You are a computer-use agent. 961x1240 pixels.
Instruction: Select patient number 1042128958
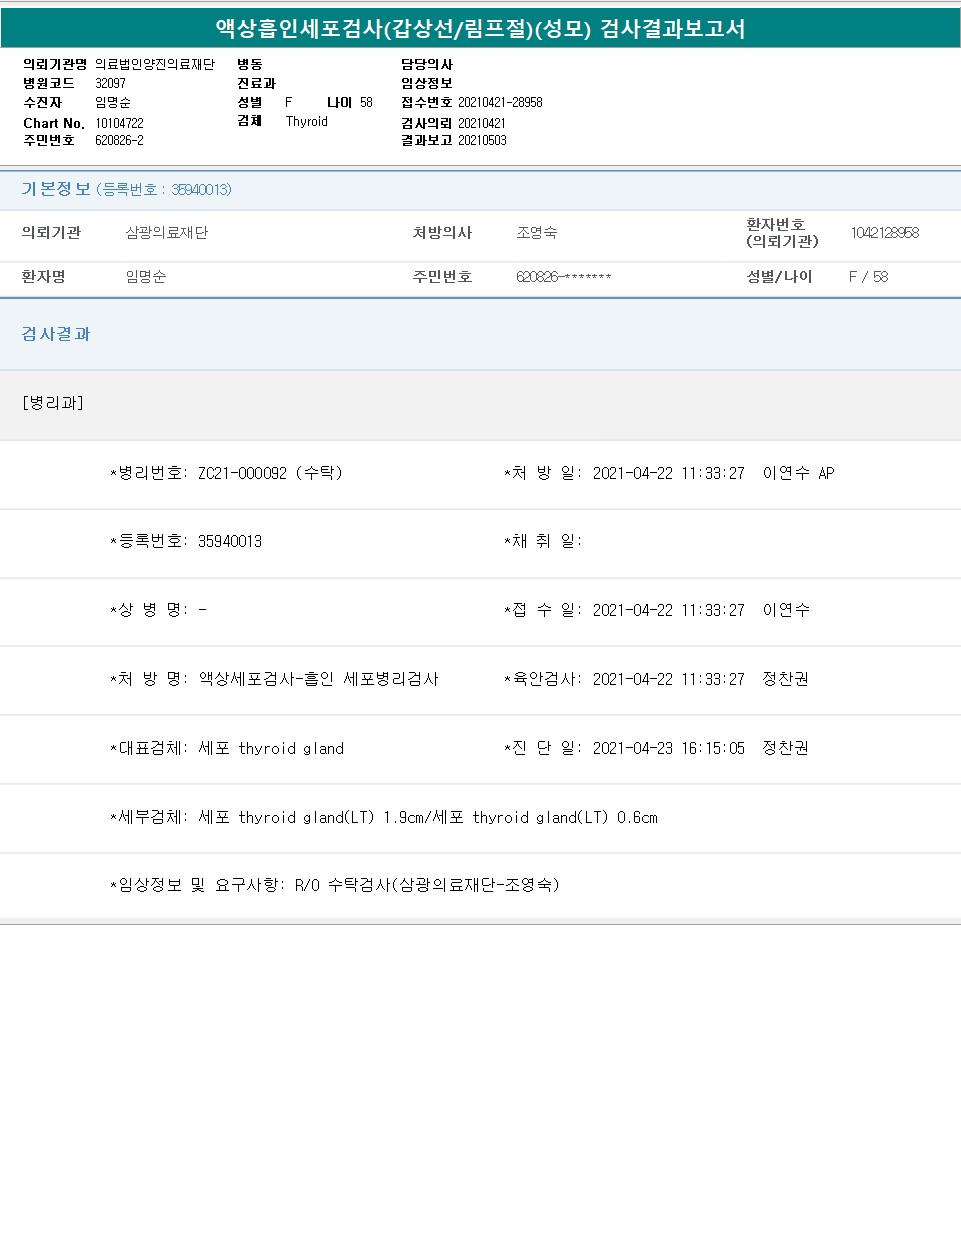tap(884, 232)
